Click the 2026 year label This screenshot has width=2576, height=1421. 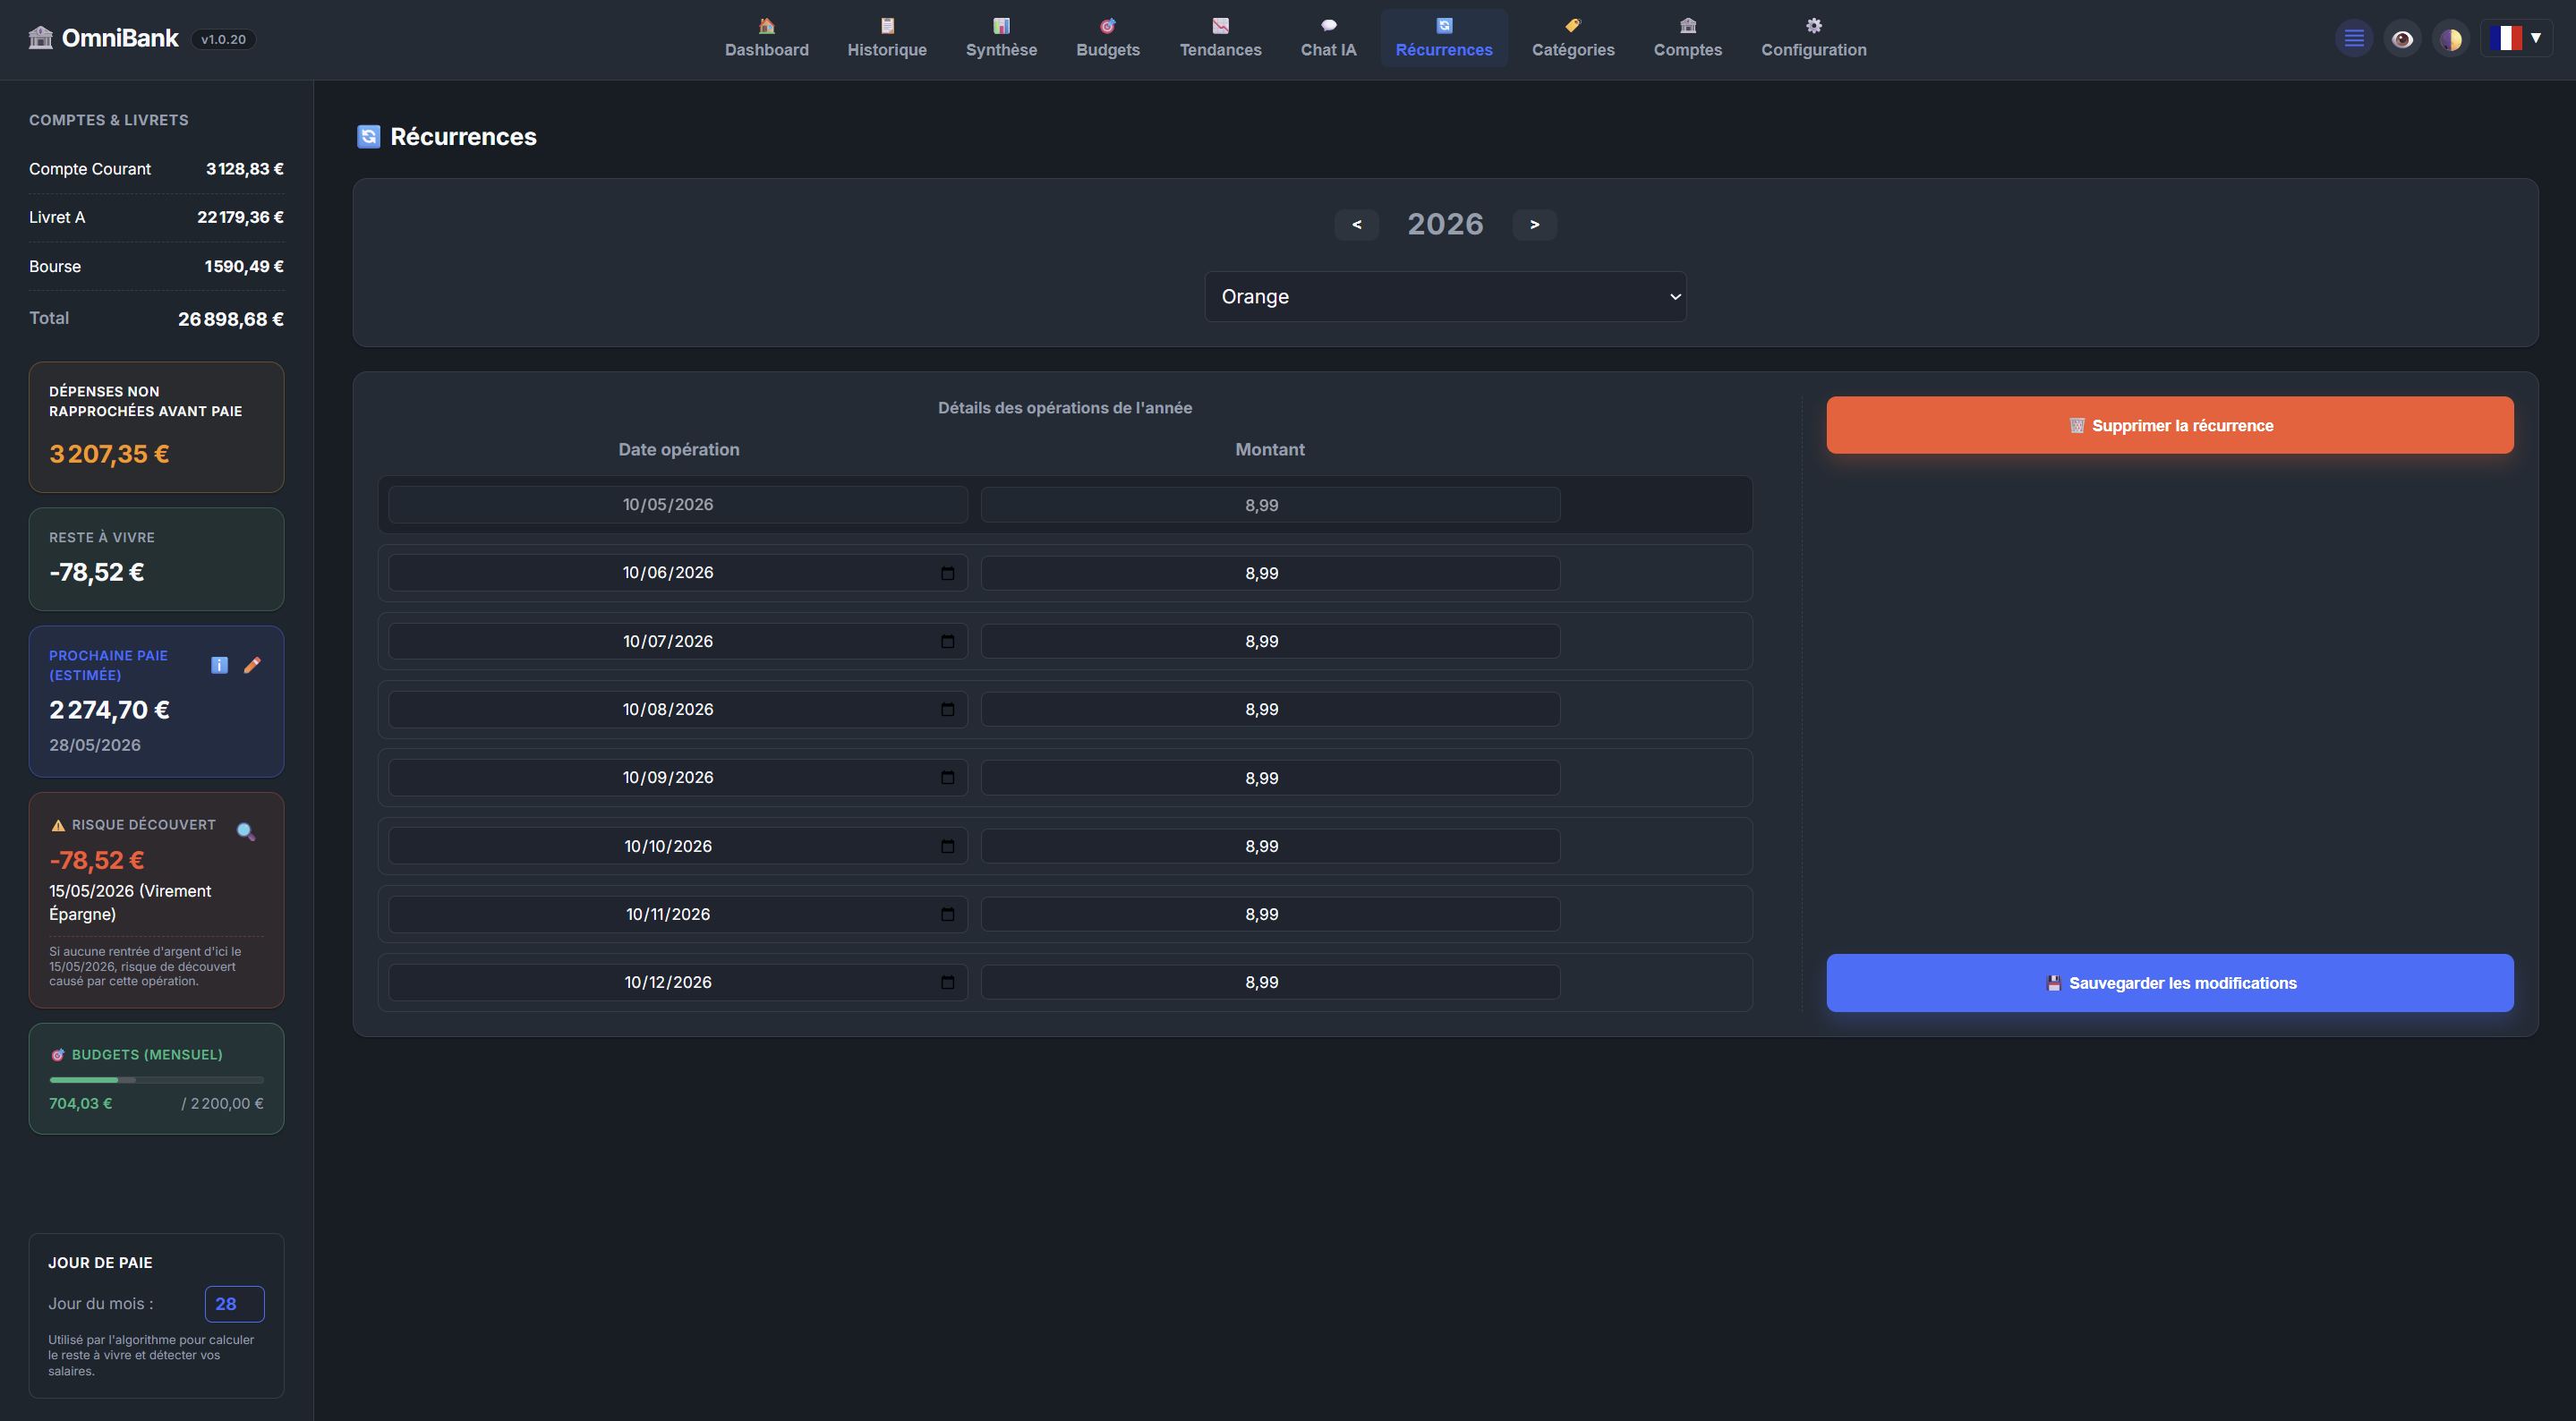pyautogui.click(x=1445, y=224)
